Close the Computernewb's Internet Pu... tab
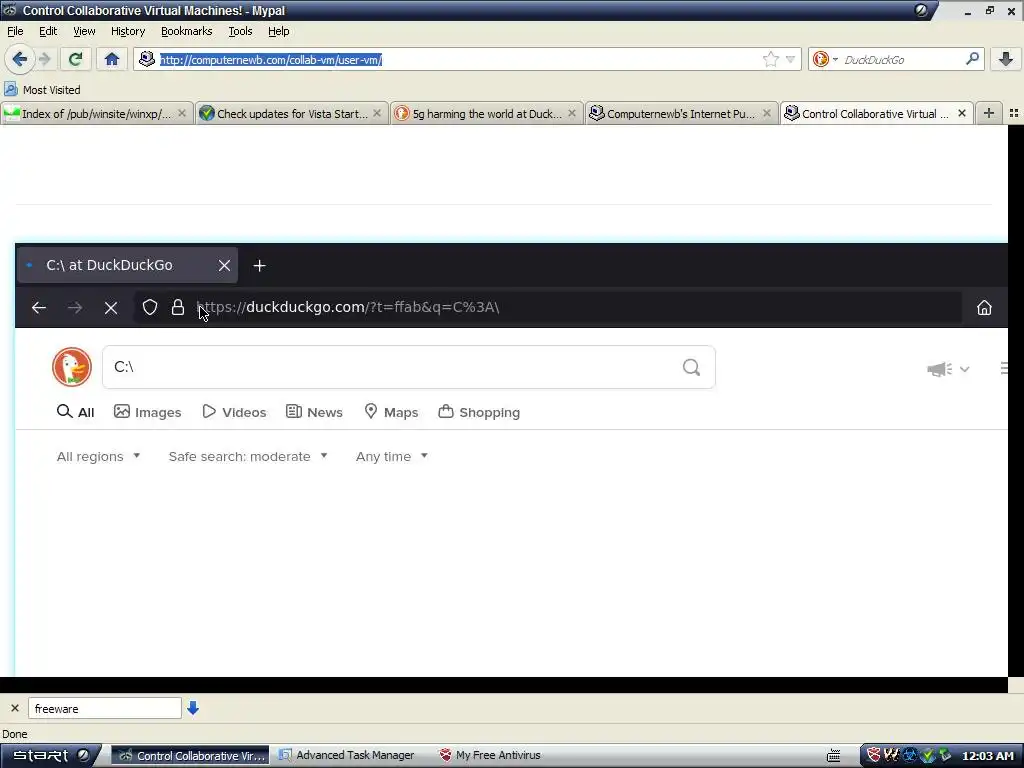The image size is (1024, 768). click(x=767, y=113)
